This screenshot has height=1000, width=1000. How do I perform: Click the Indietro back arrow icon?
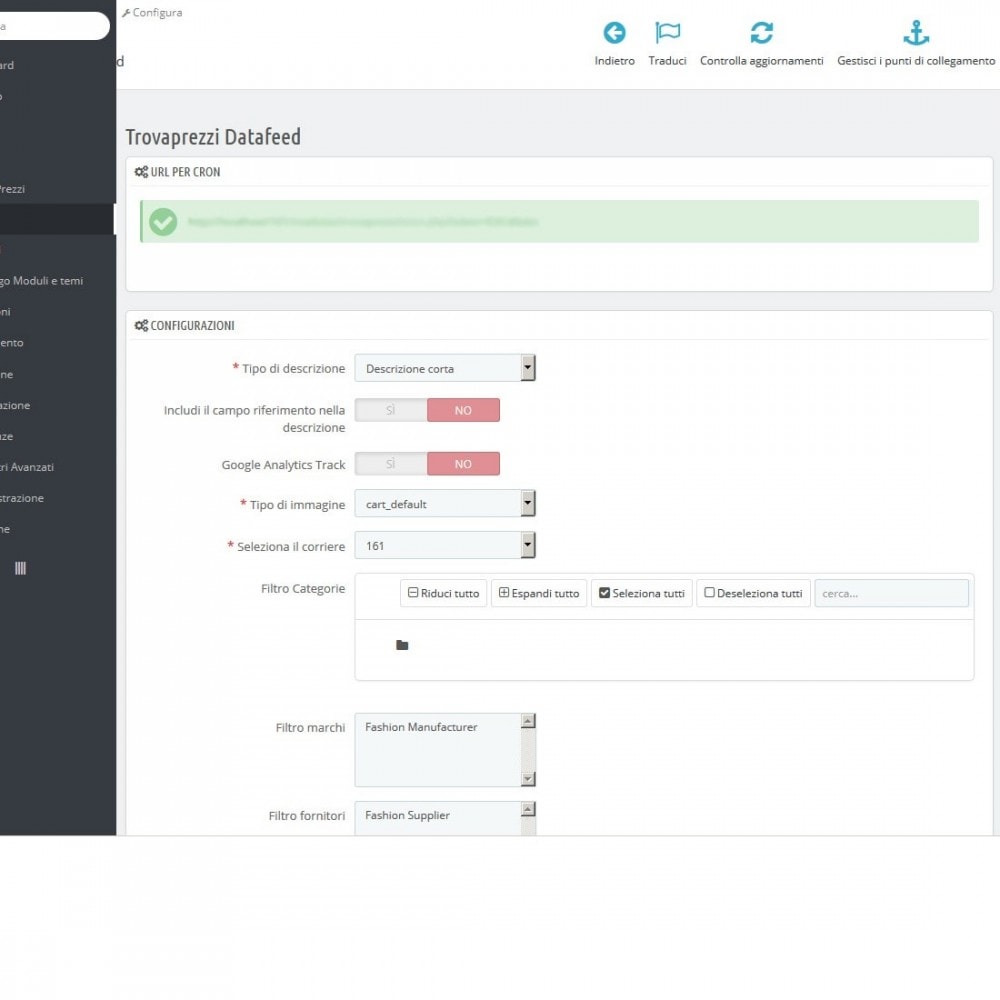click(614, 33)
